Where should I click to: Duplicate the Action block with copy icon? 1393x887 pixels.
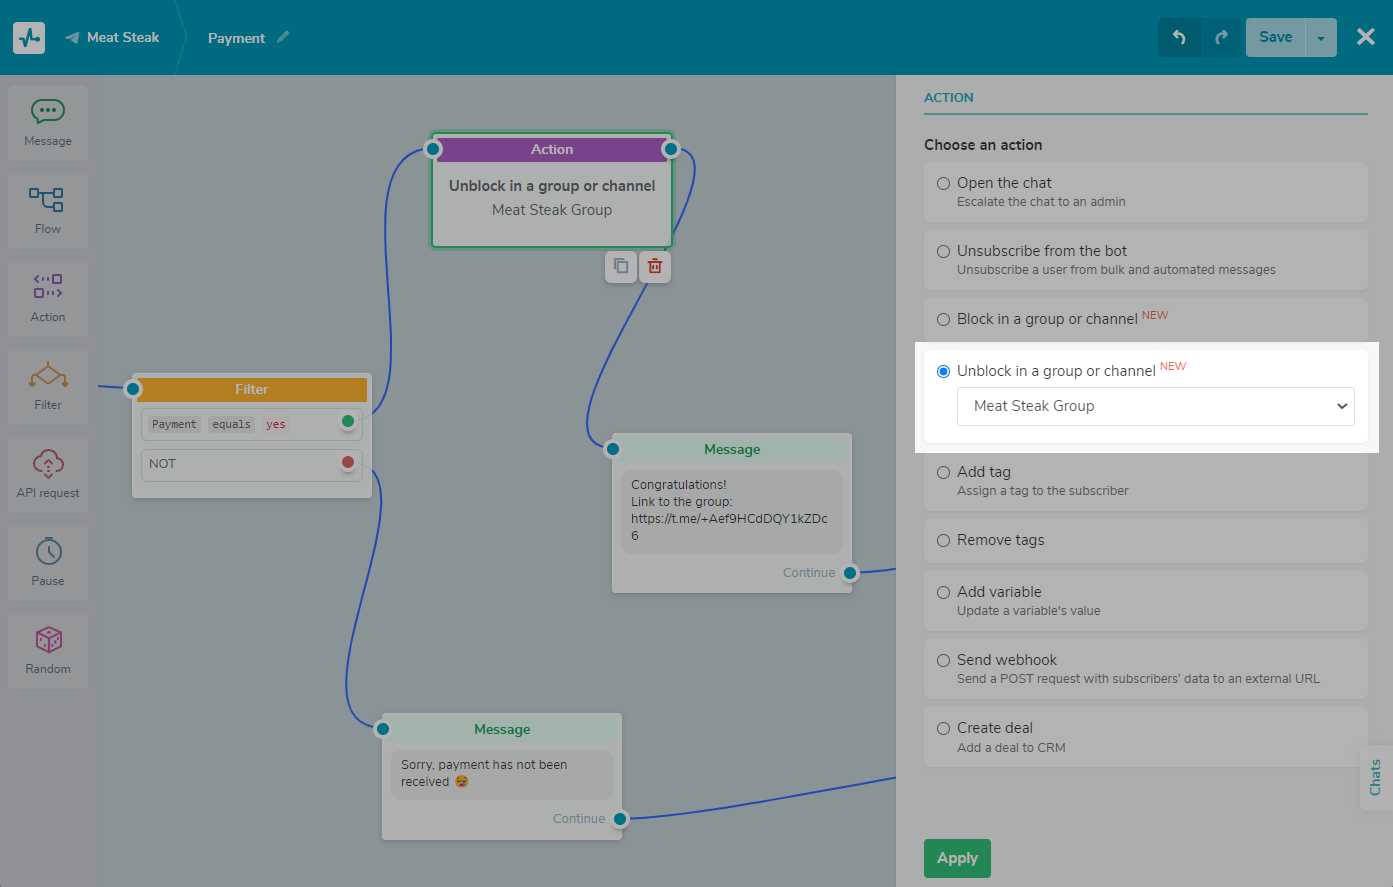pos(621,266)
